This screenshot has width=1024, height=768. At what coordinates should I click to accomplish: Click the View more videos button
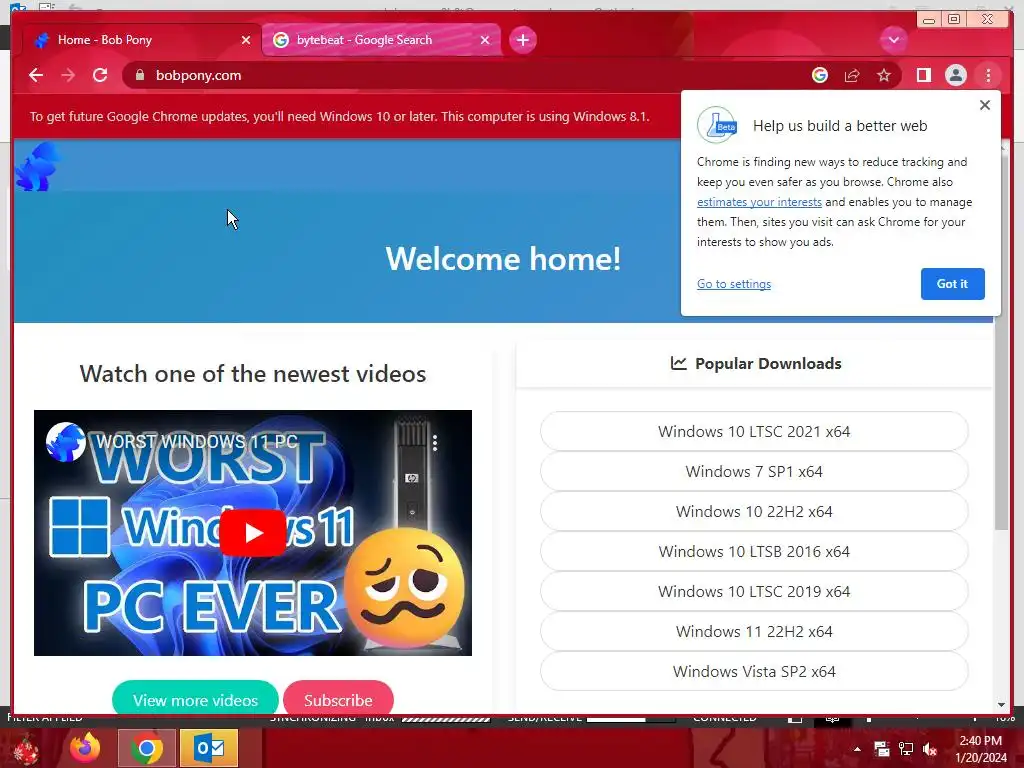pyautogui.click(x=195, y=700)
